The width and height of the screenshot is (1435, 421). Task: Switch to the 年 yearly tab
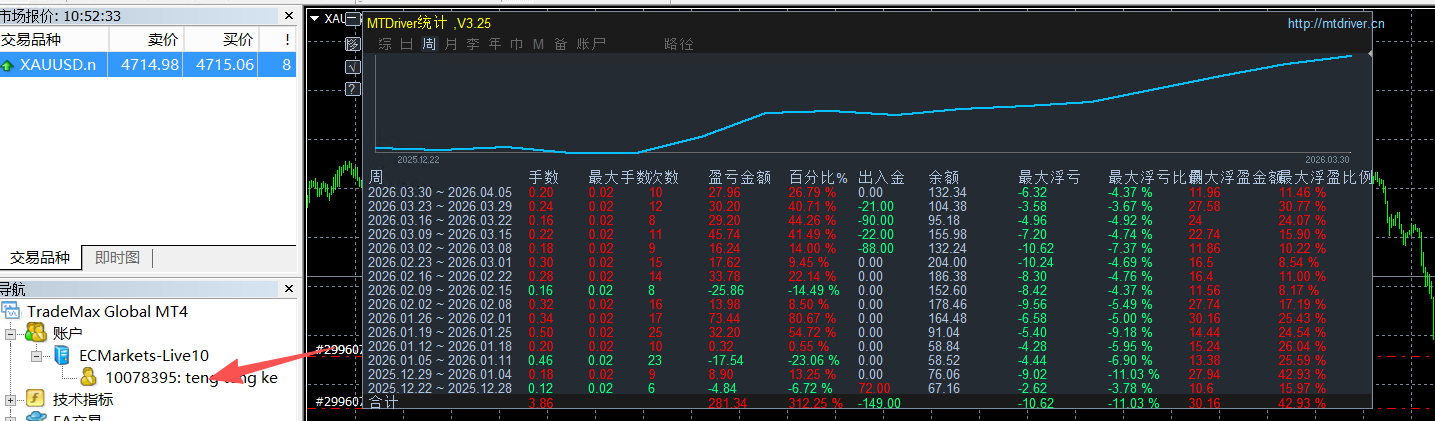tap(495, 44)
